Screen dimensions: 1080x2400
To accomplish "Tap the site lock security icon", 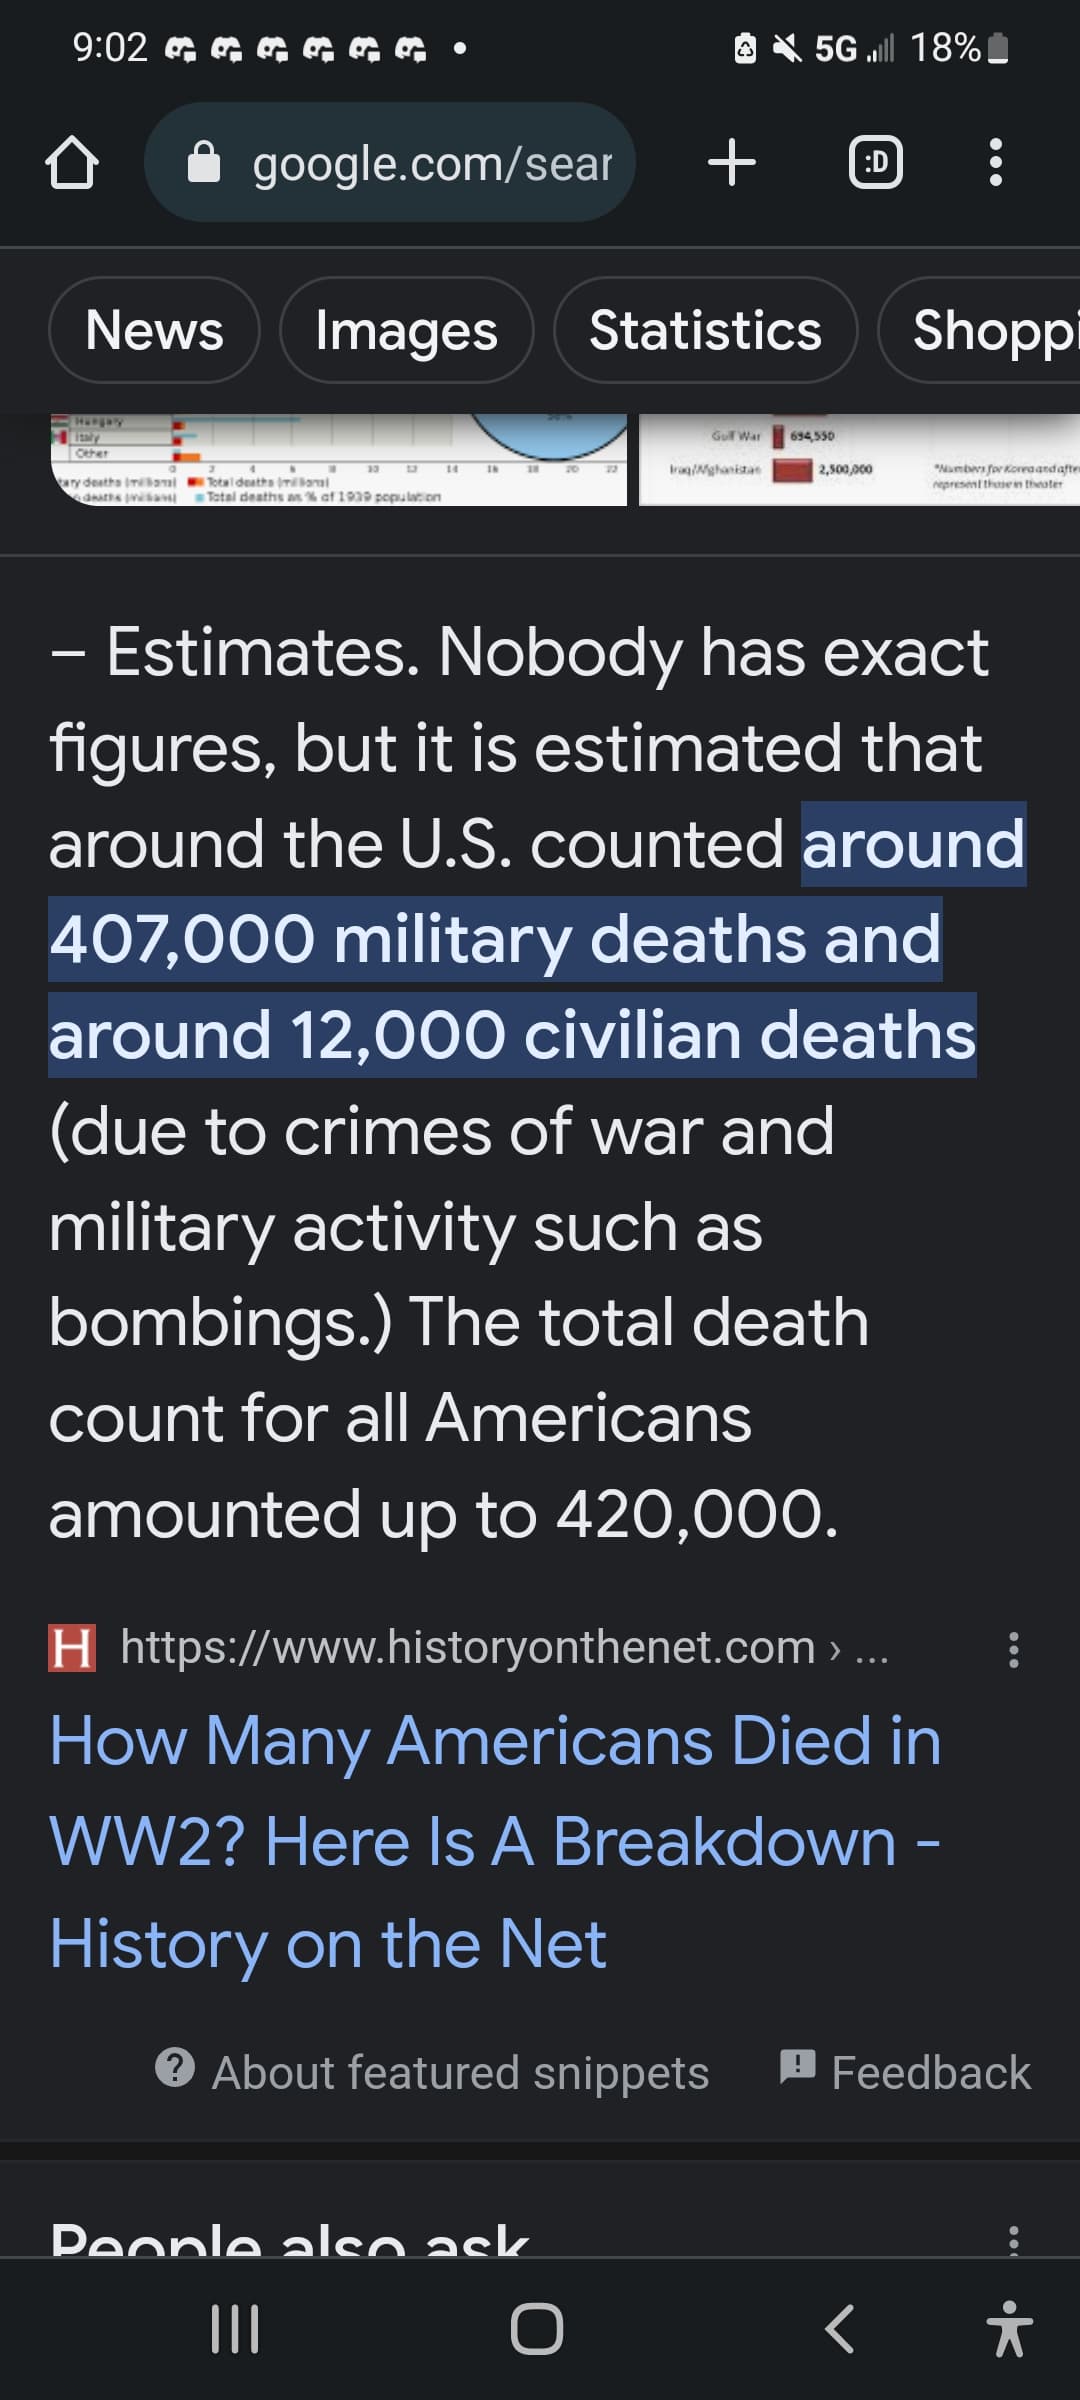I will [x=205, y=163].
